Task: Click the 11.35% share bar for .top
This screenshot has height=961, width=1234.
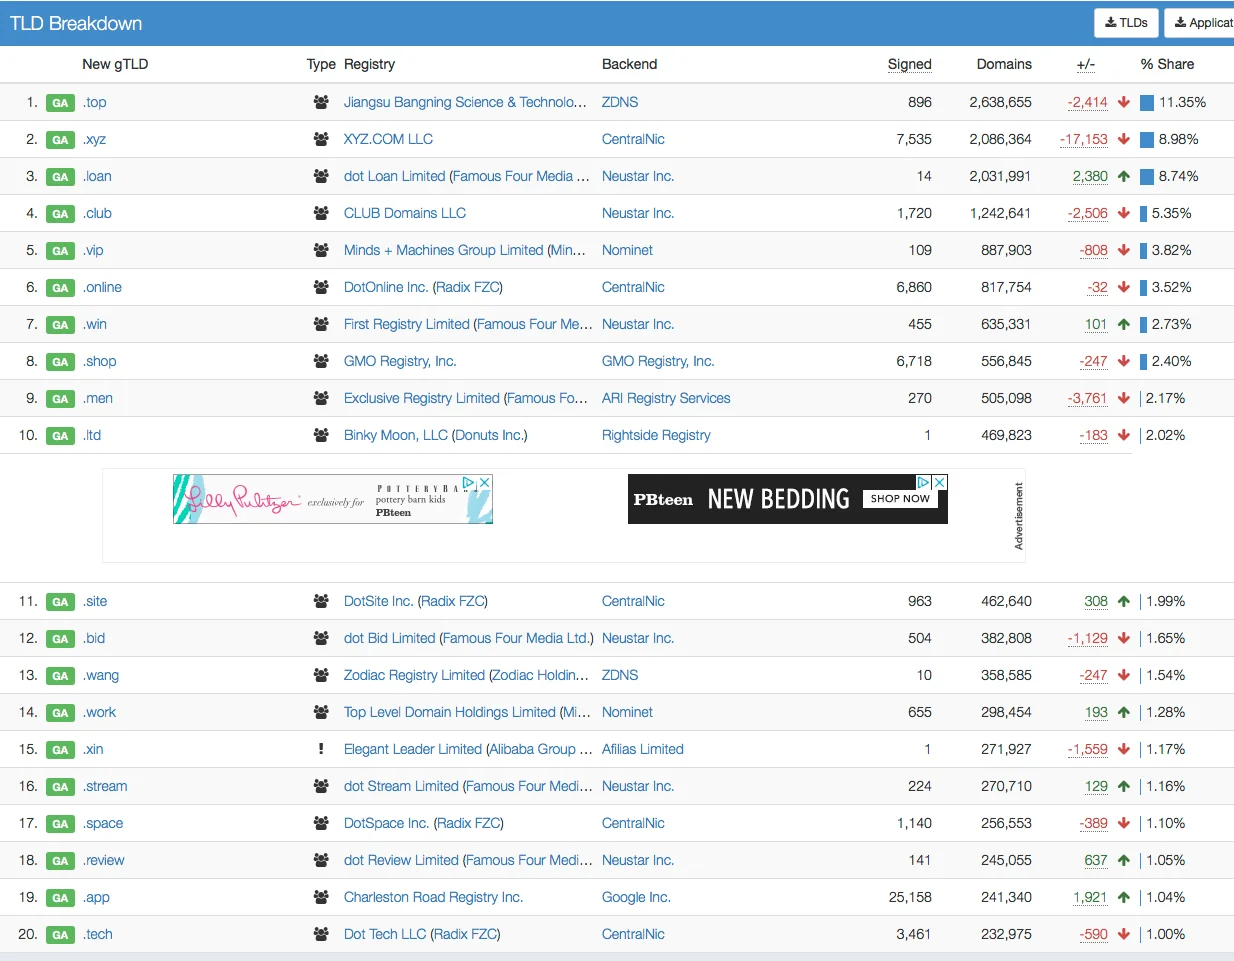Action: coord(1147,102)
